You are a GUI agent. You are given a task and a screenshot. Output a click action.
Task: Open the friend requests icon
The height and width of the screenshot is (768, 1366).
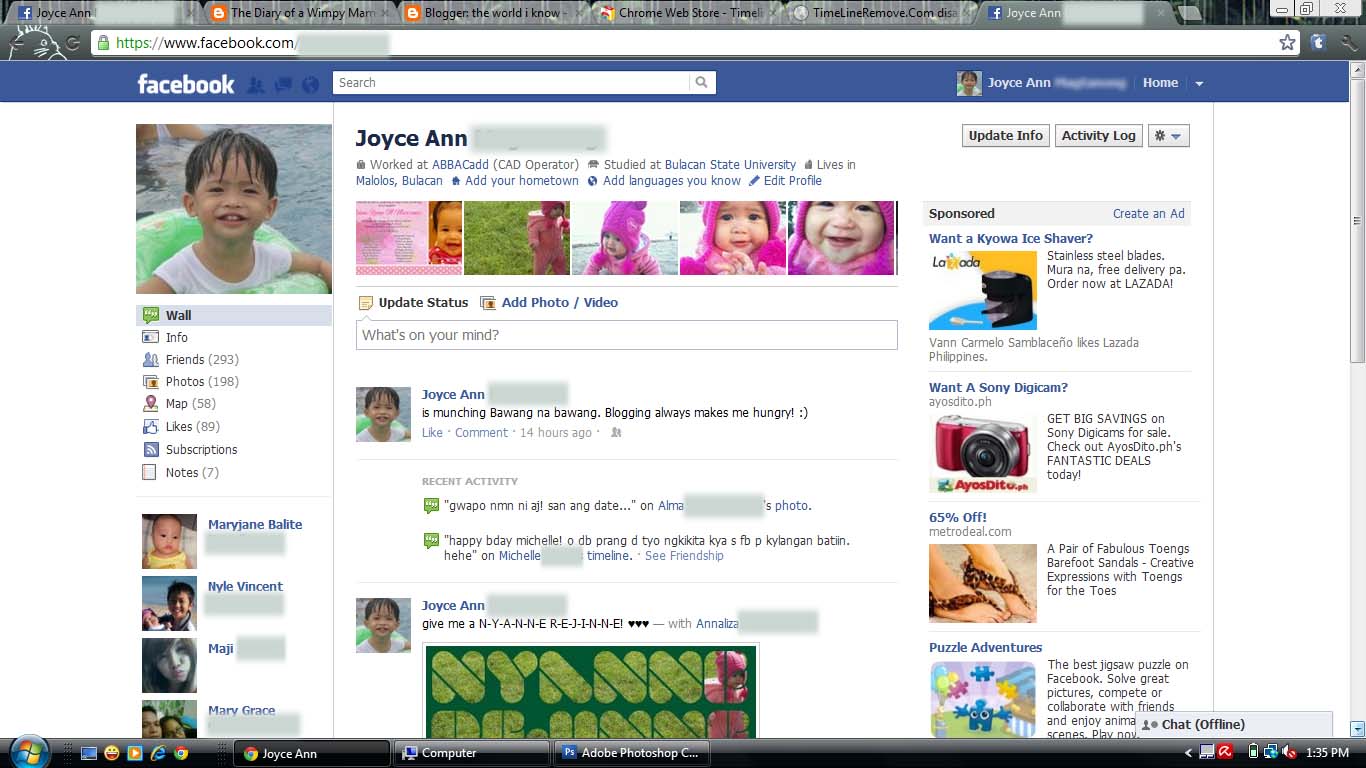pyautogui.click(x=256, y=84)
